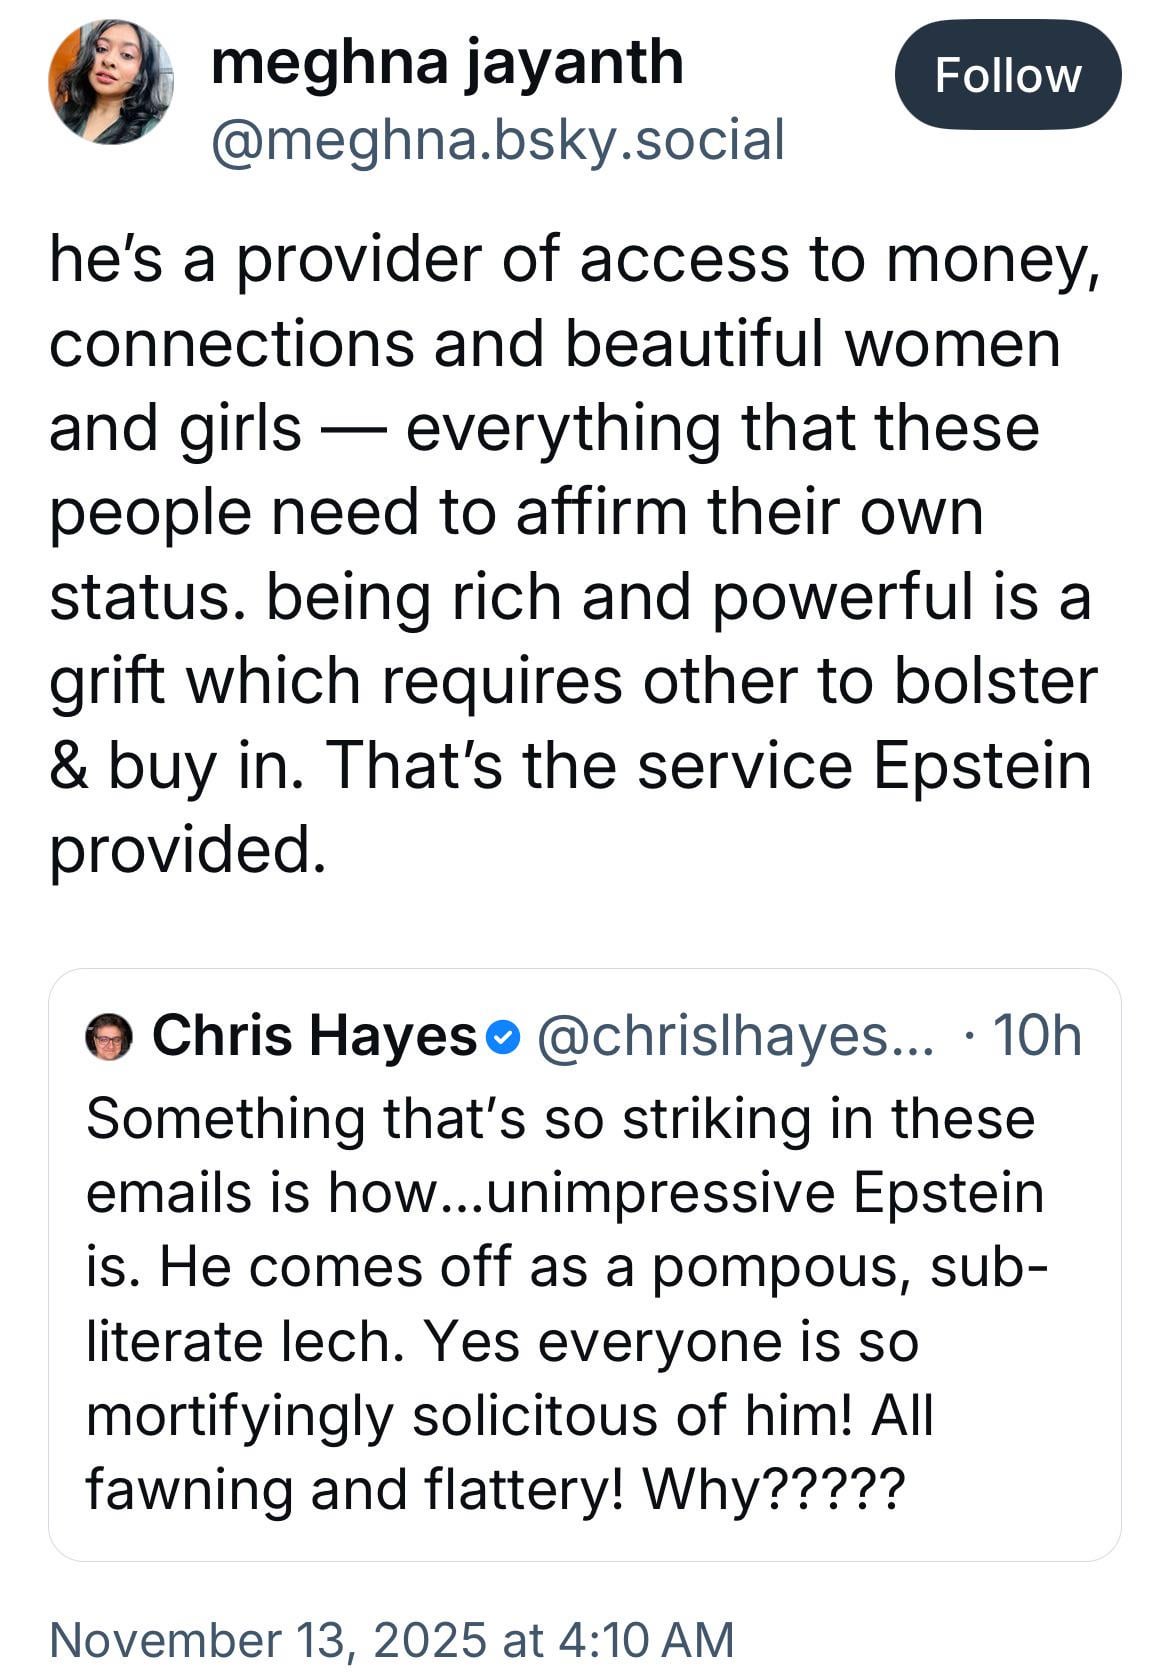The height and width of the screenshot is (1679, 1170).
Task: Click the 10h timestamp on quoted post
Action: pyautogui.click(x=1036, y=1036)
